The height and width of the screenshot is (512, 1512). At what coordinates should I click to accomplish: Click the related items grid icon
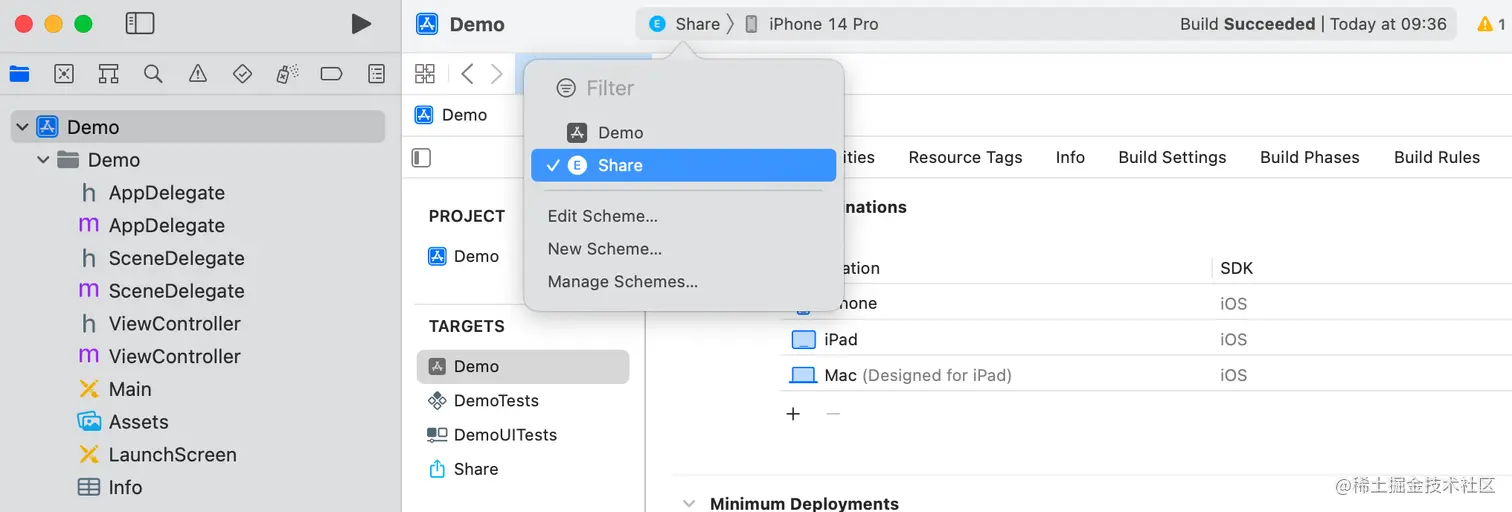(425, 73)
